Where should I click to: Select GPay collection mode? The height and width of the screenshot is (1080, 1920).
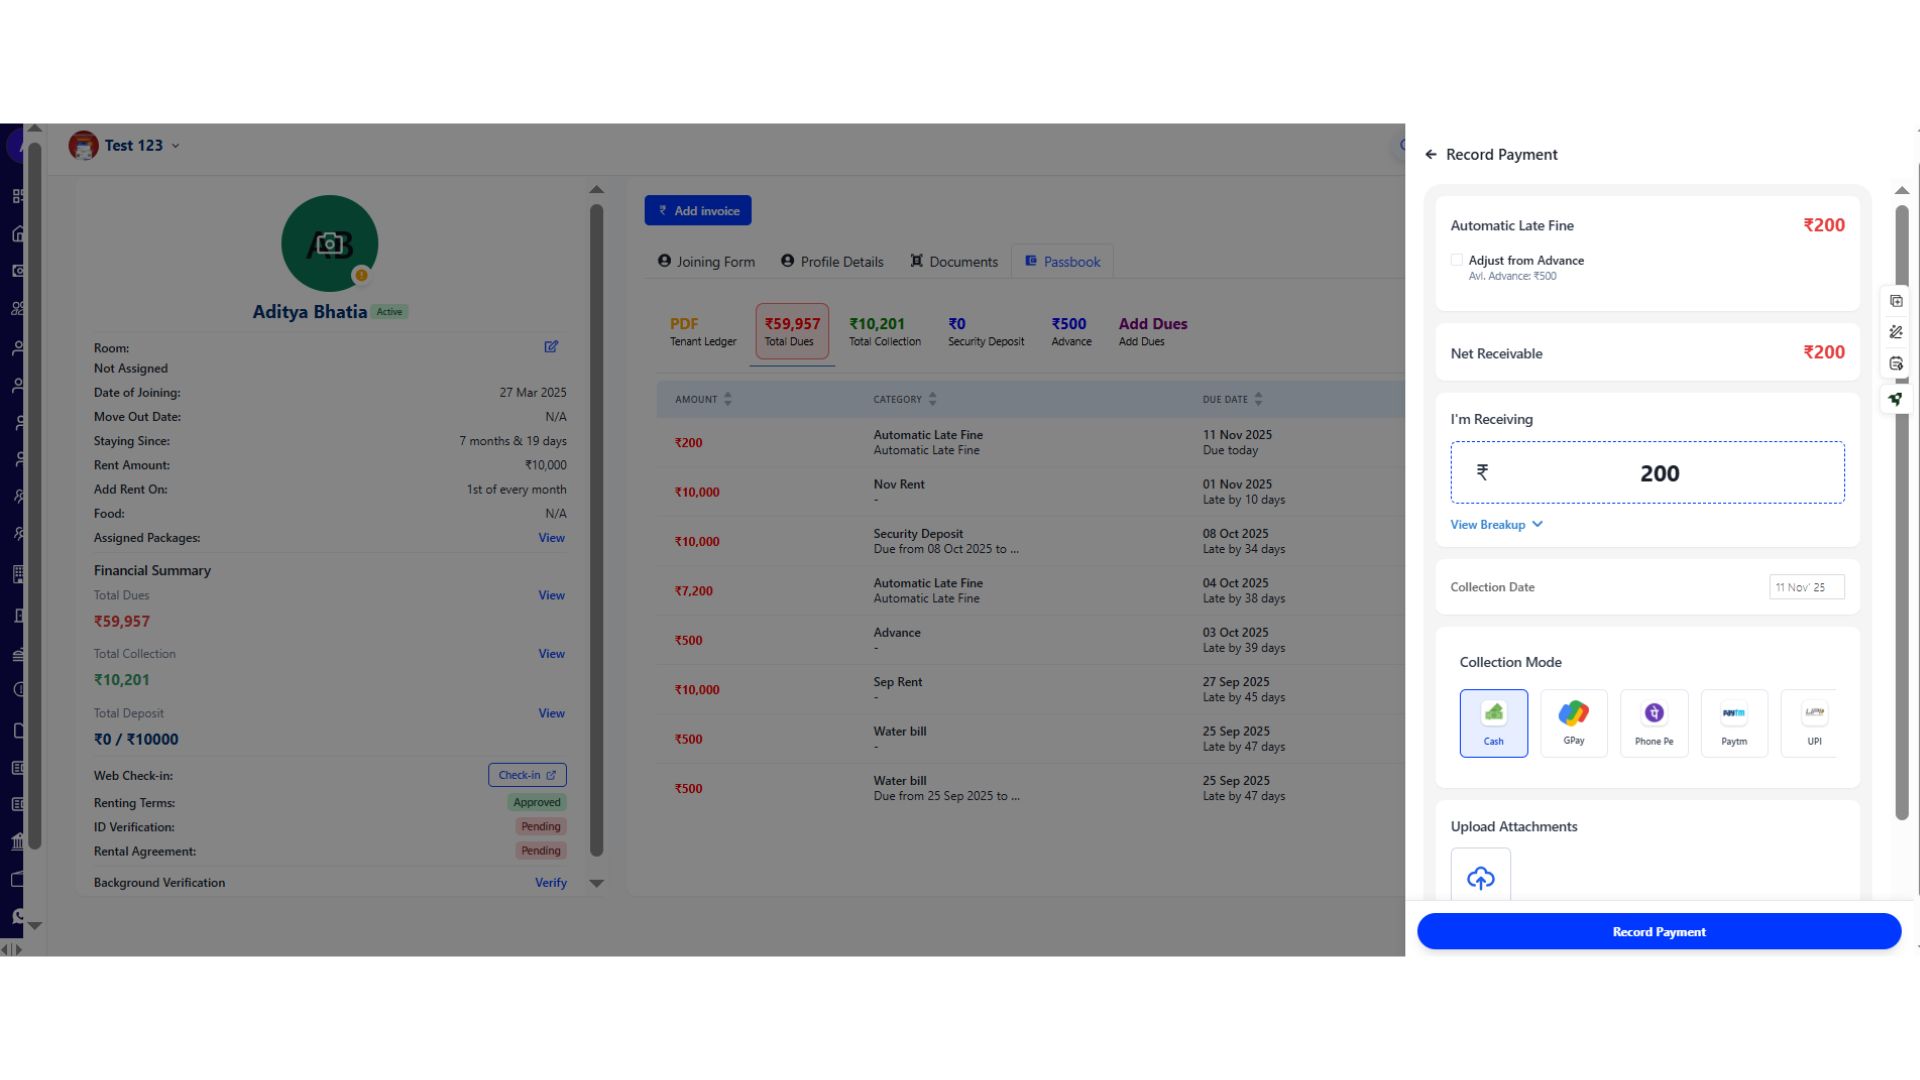pos(1573,722)
